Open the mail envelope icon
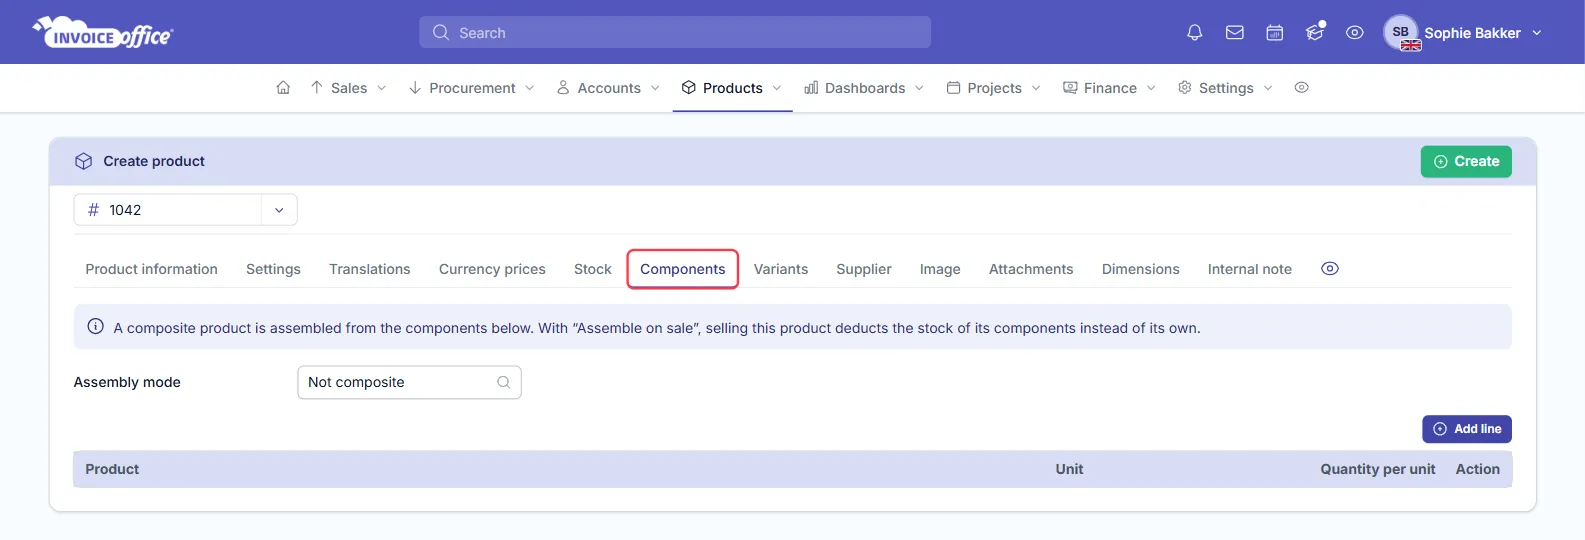The image size is (1585, 540). click(1234, 33)
